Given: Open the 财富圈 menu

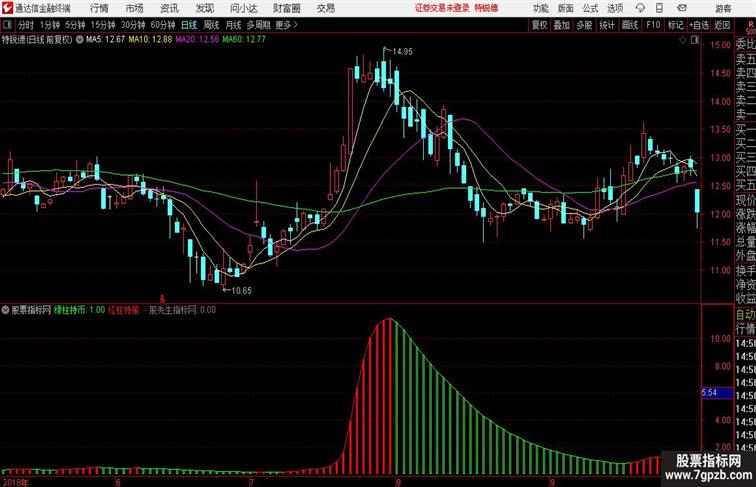Looking at the screenshot, I should [x=286, y=8].
